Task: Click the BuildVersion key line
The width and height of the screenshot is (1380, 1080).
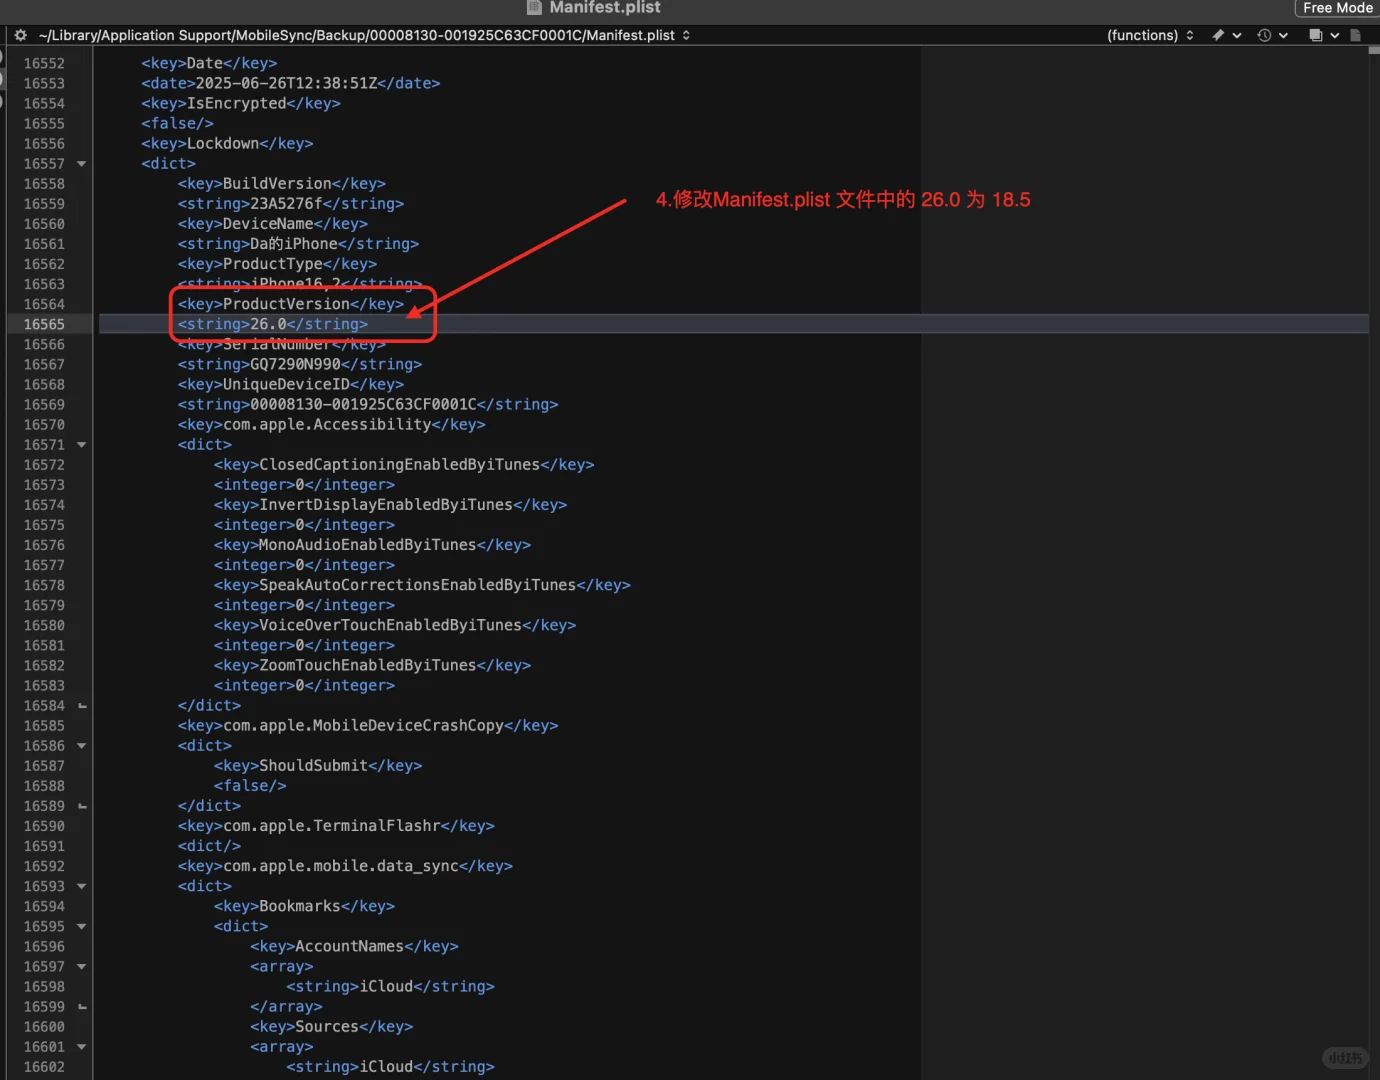Action: (x=282, y=184)
